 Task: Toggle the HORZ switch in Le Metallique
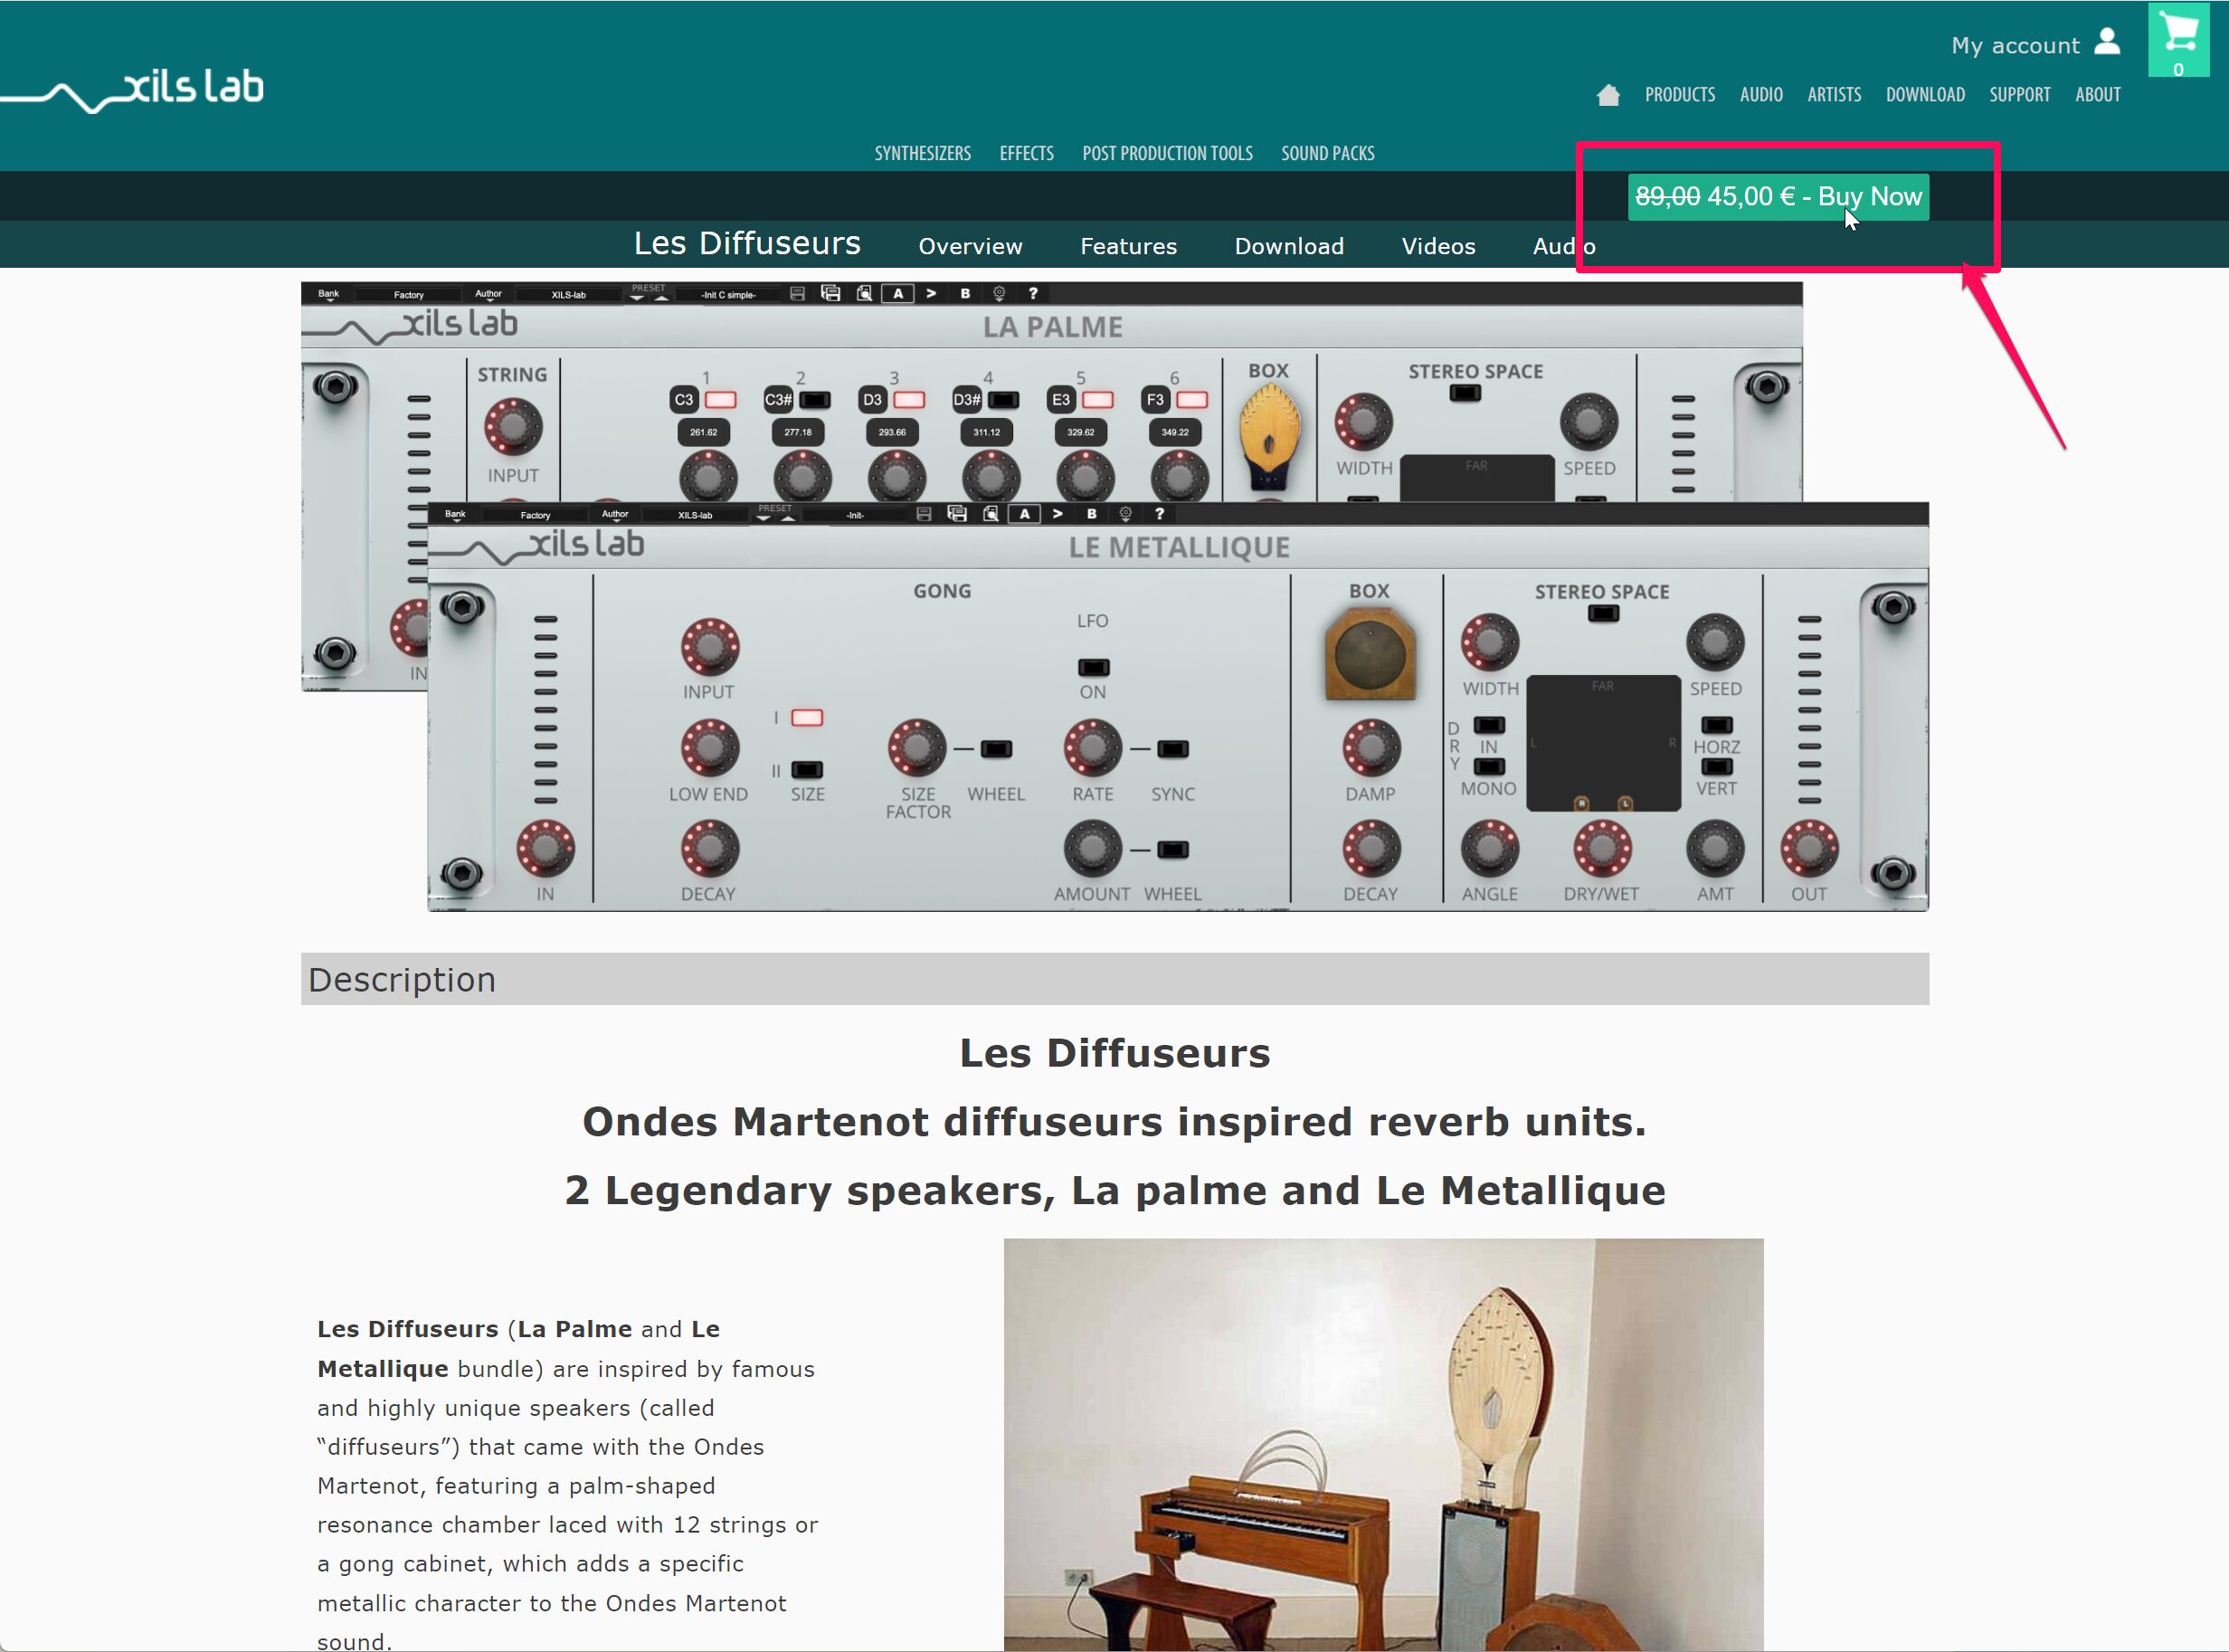click(x=1717, y=725)
